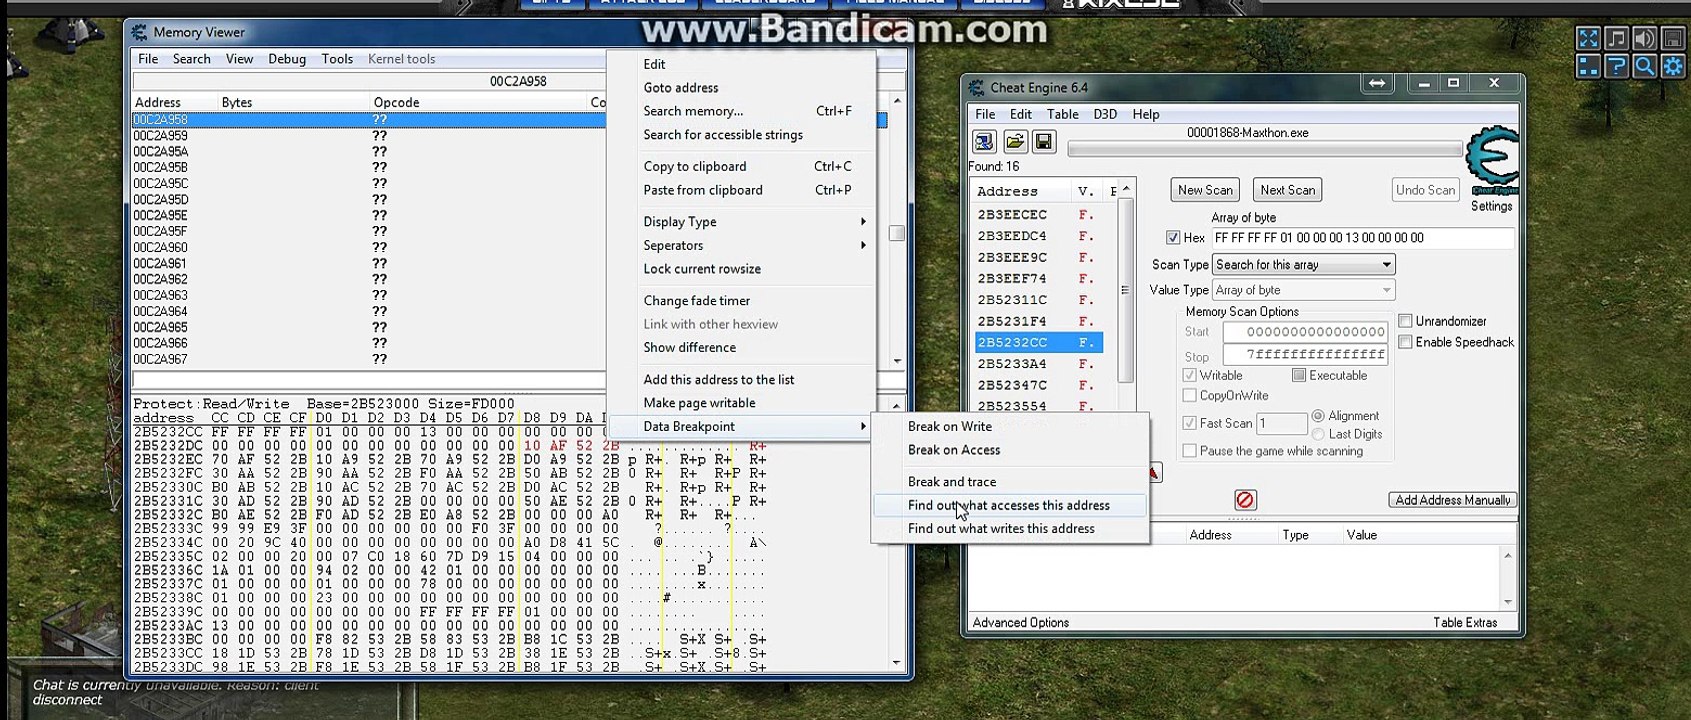Expand the Seperators submenu
The width and height of the screenshot is (1691, 720).
(742, 246)
